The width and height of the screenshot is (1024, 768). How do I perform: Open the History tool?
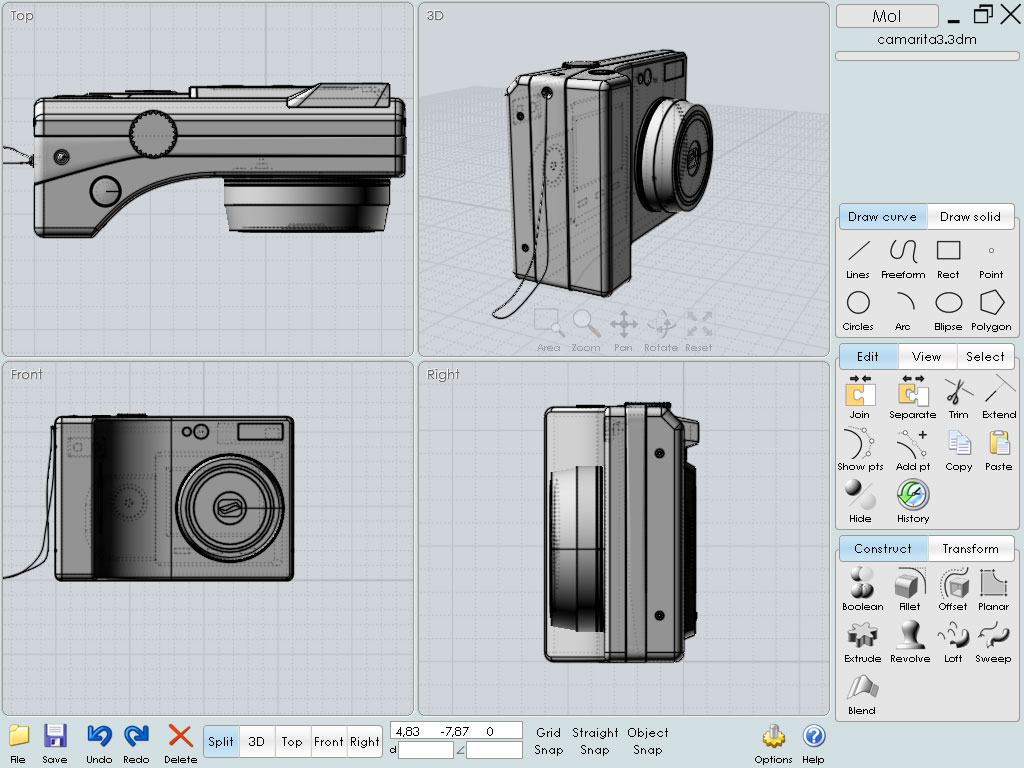(912, 495)
